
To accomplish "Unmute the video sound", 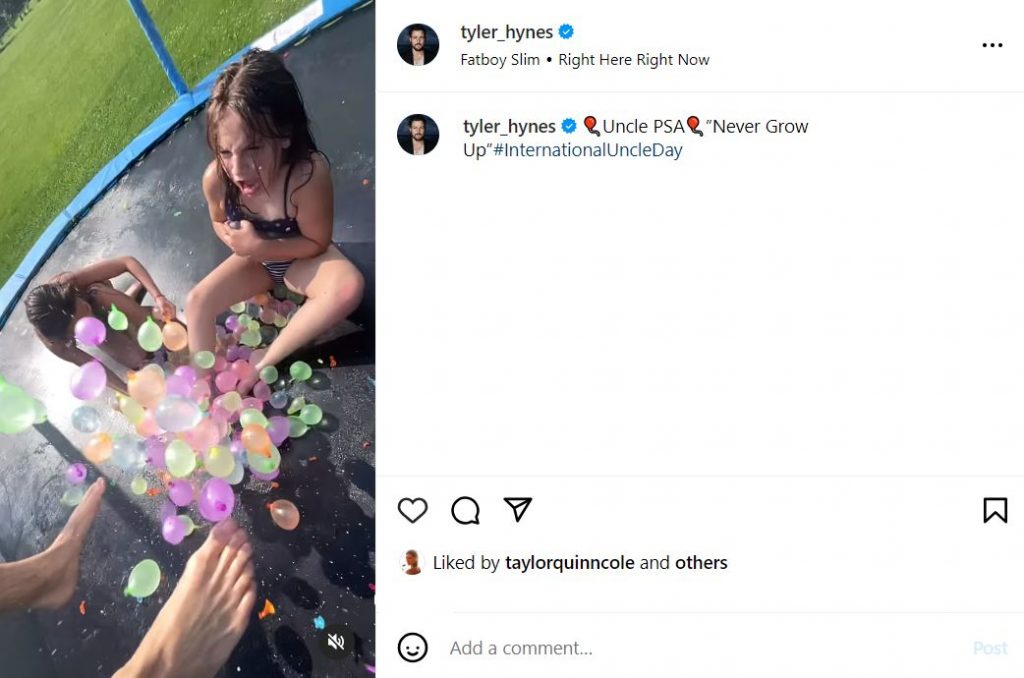I will (337, 642).
